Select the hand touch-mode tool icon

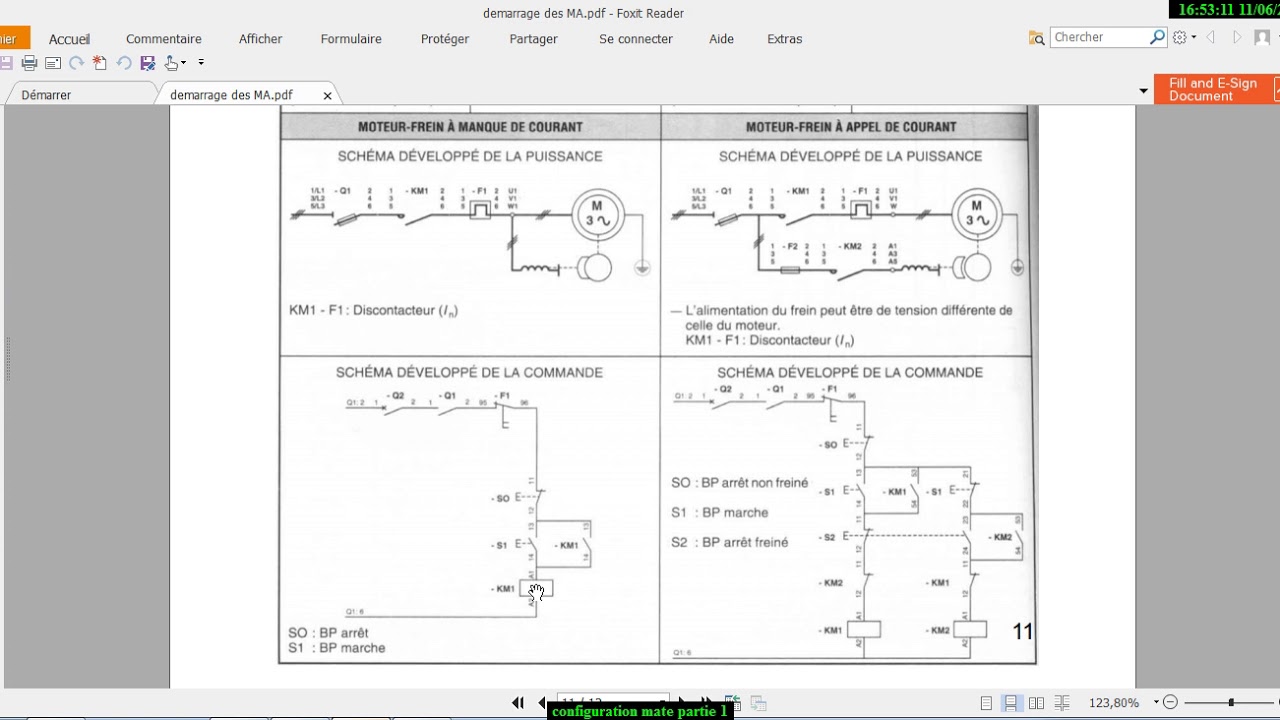pyautogui.click(x=172, y=63)
